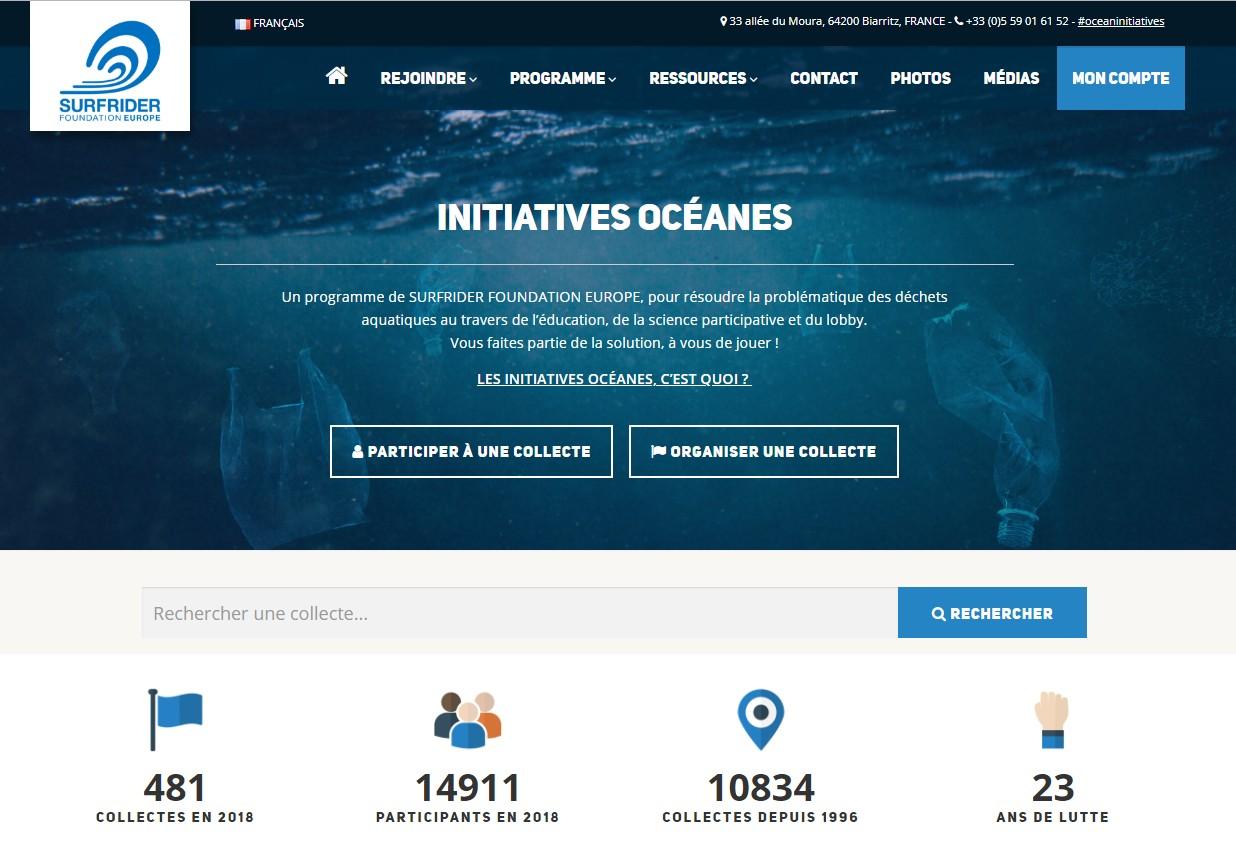
Task: Go to the Photos page
Action: (920, 78)
